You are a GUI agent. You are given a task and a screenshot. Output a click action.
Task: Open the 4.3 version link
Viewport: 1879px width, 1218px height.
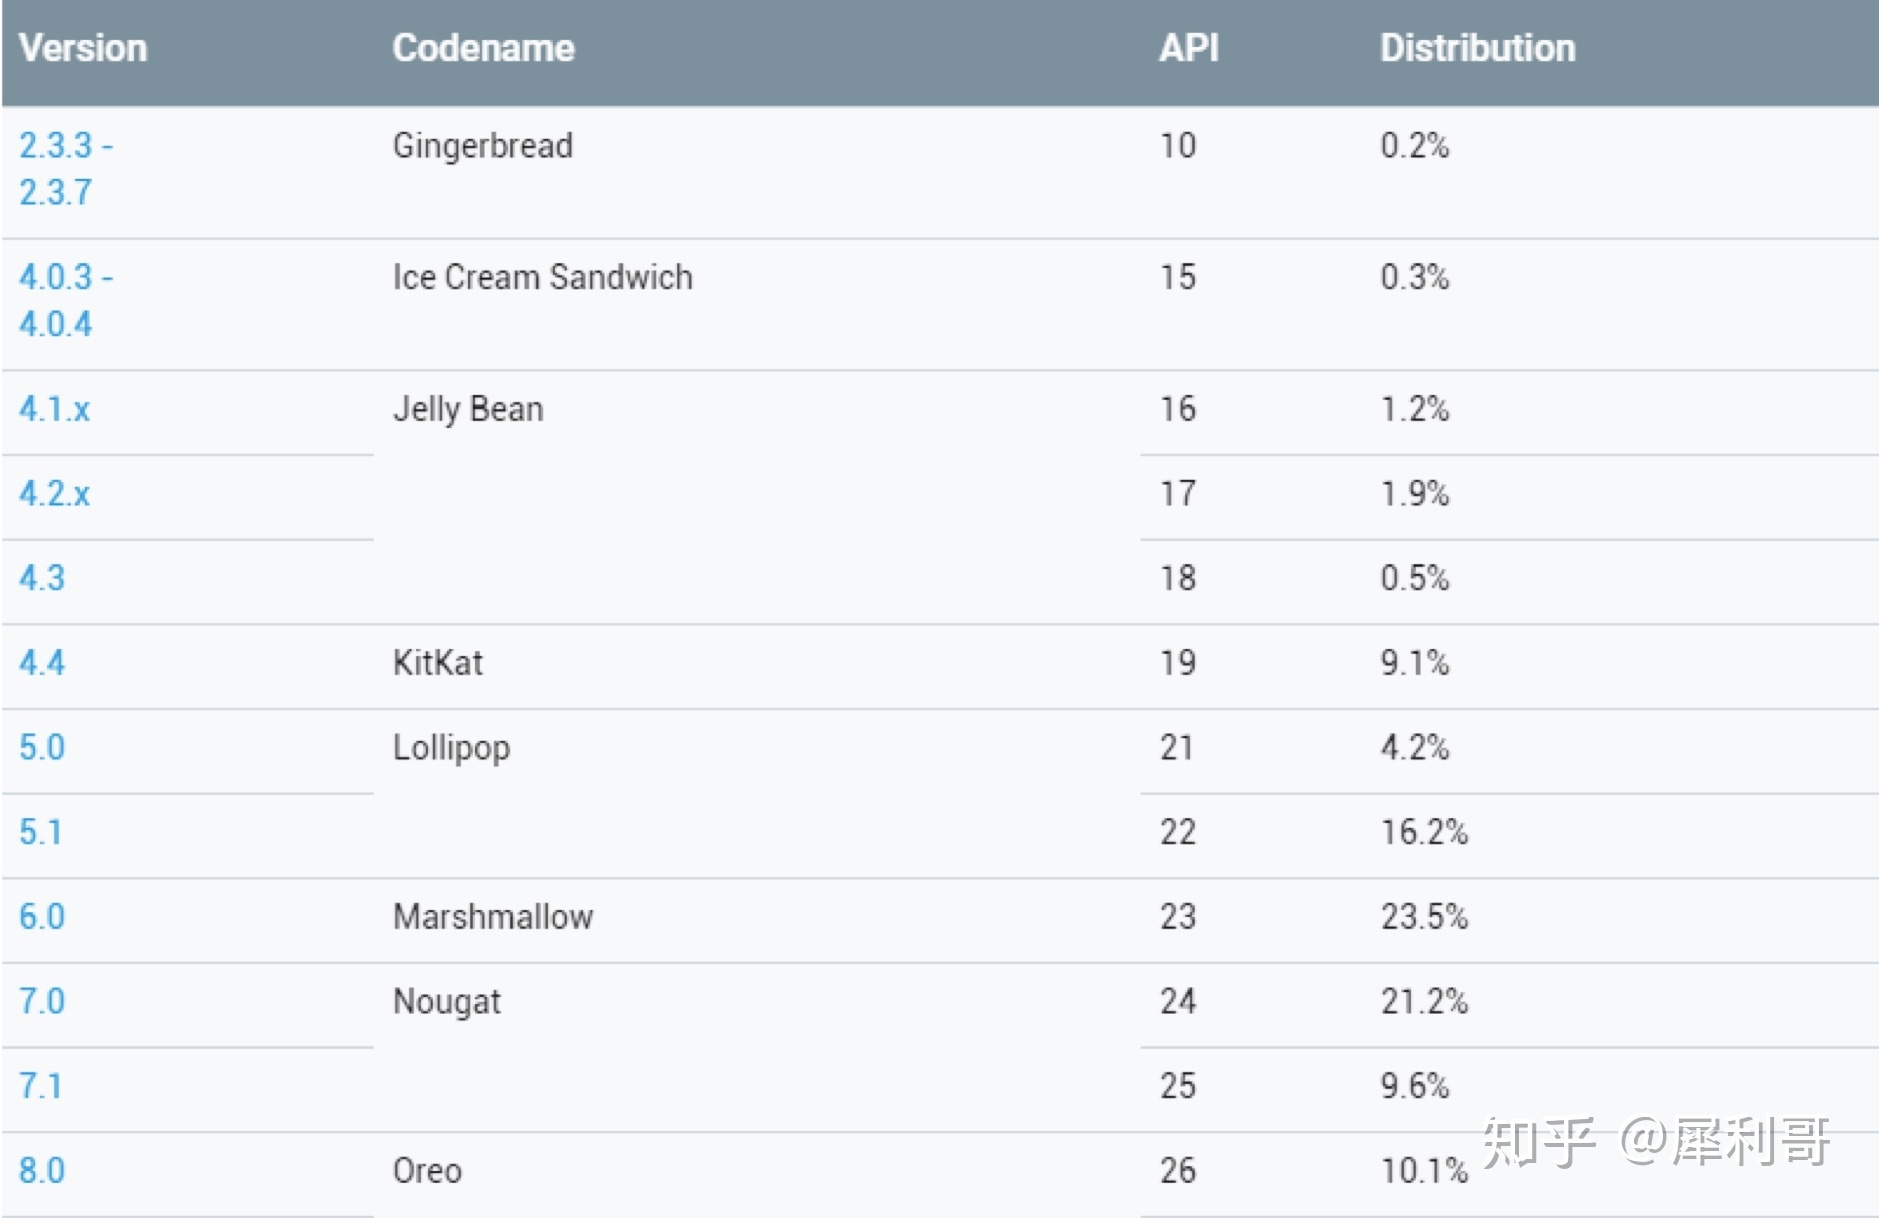42,578
